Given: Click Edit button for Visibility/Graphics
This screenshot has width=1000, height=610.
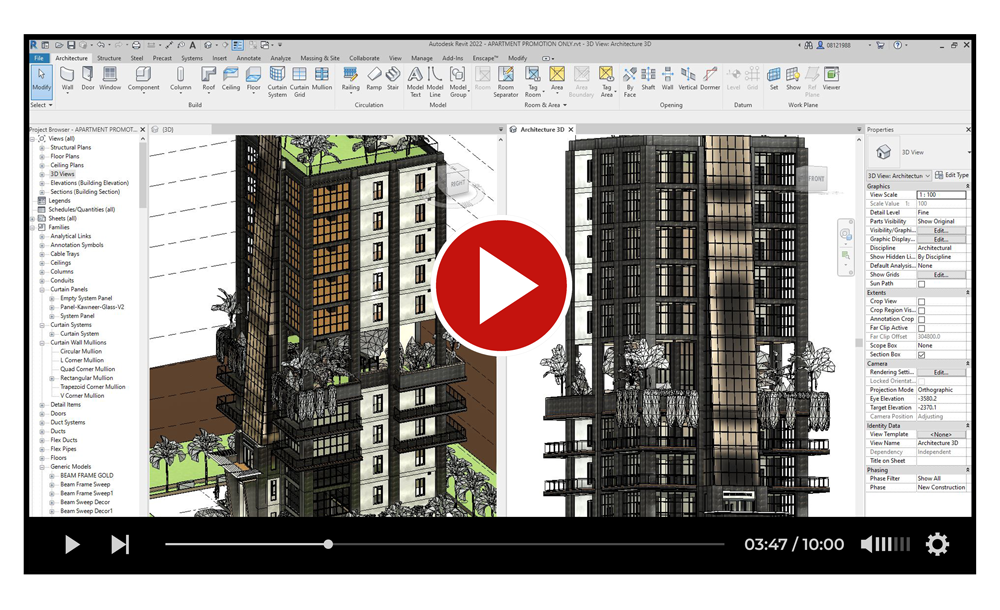Looking at the screenshot, I should pos(940,230).
